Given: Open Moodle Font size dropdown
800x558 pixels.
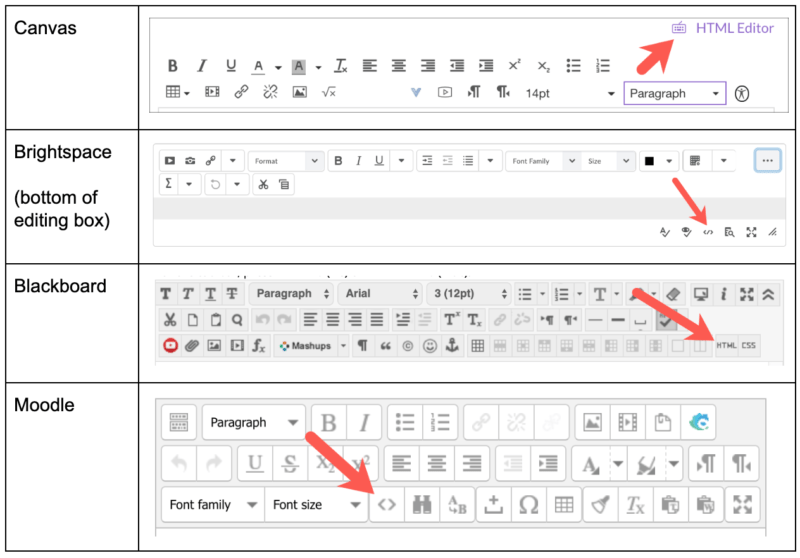Looking at the screenshot, I should [316, 505].
